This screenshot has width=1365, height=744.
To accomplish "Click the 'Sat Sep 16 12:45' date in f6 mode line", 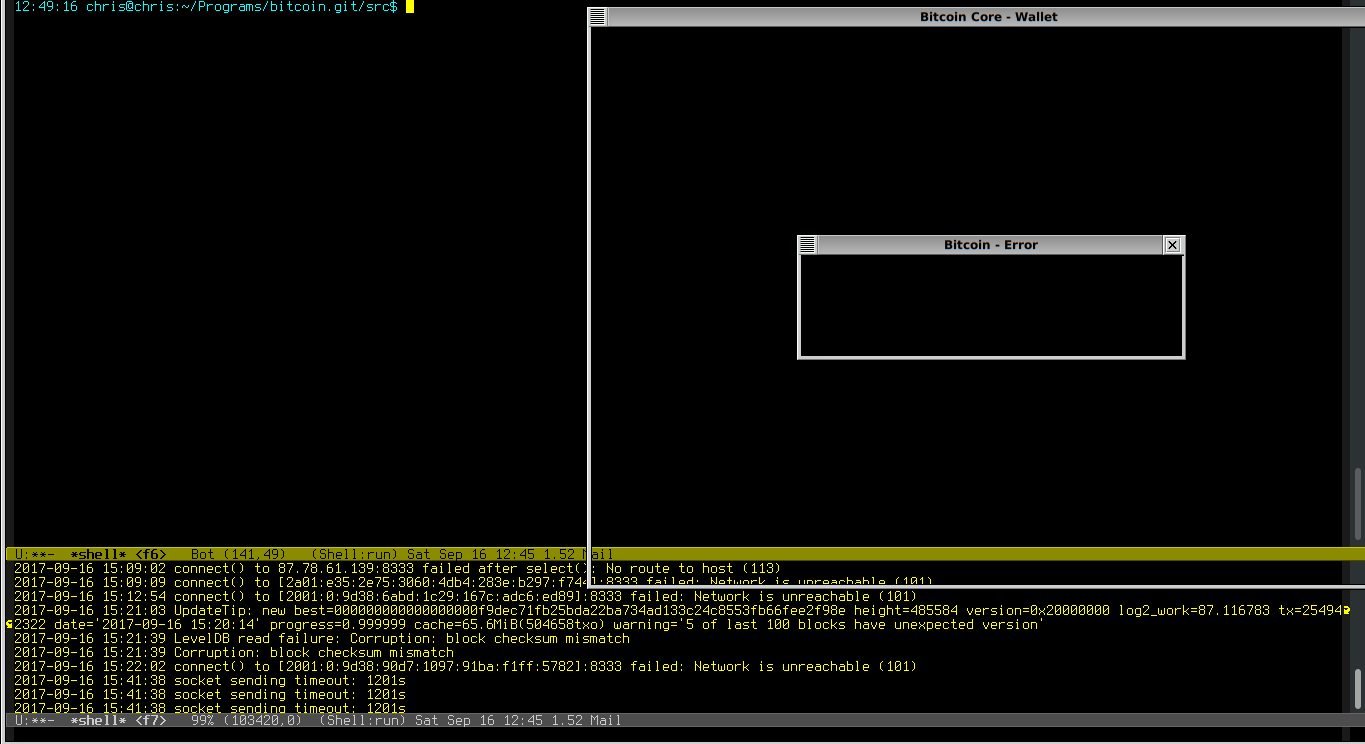I will [470, 554].
